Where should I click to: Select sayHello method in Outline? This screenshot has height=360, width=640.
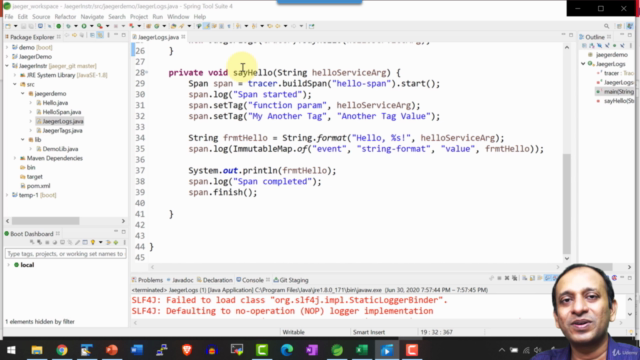[x=615, y=101]
